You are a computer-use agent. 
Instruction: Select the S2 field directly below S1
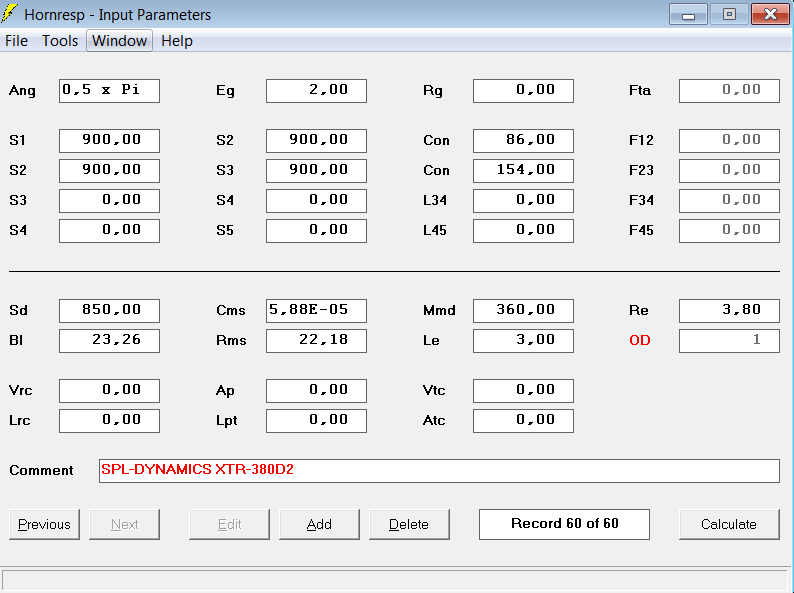pyautogui.click(x=109, y=171)
